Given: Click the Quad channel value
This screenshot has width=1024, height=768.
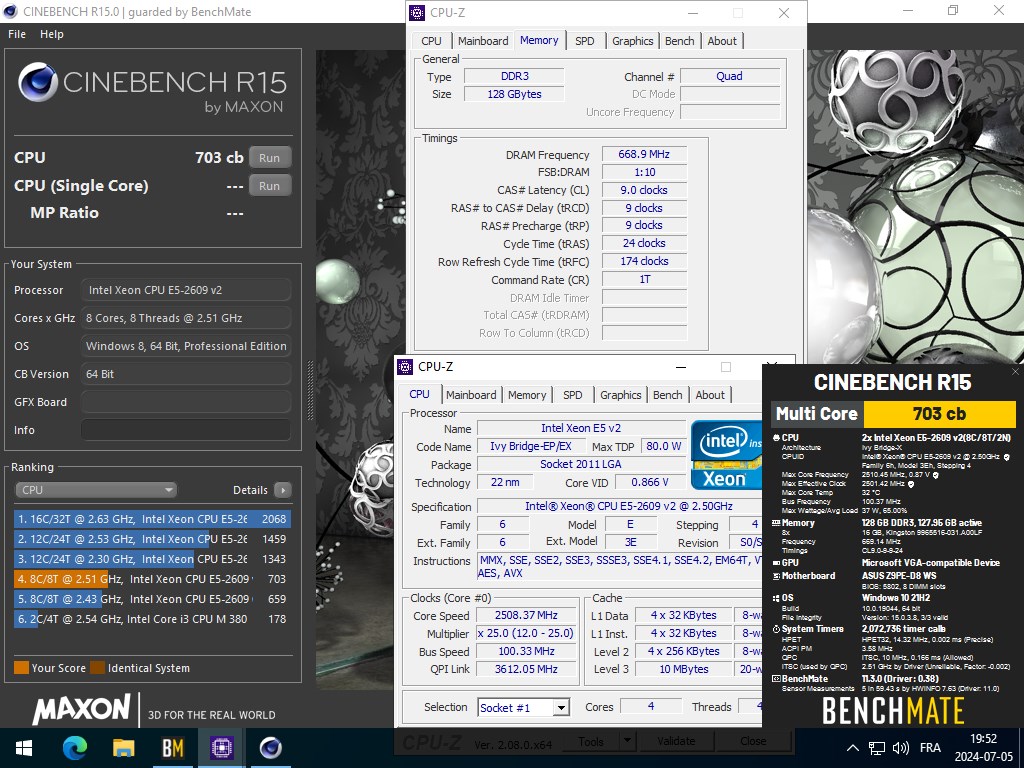Looking at the screenshot, I should 729,76.
